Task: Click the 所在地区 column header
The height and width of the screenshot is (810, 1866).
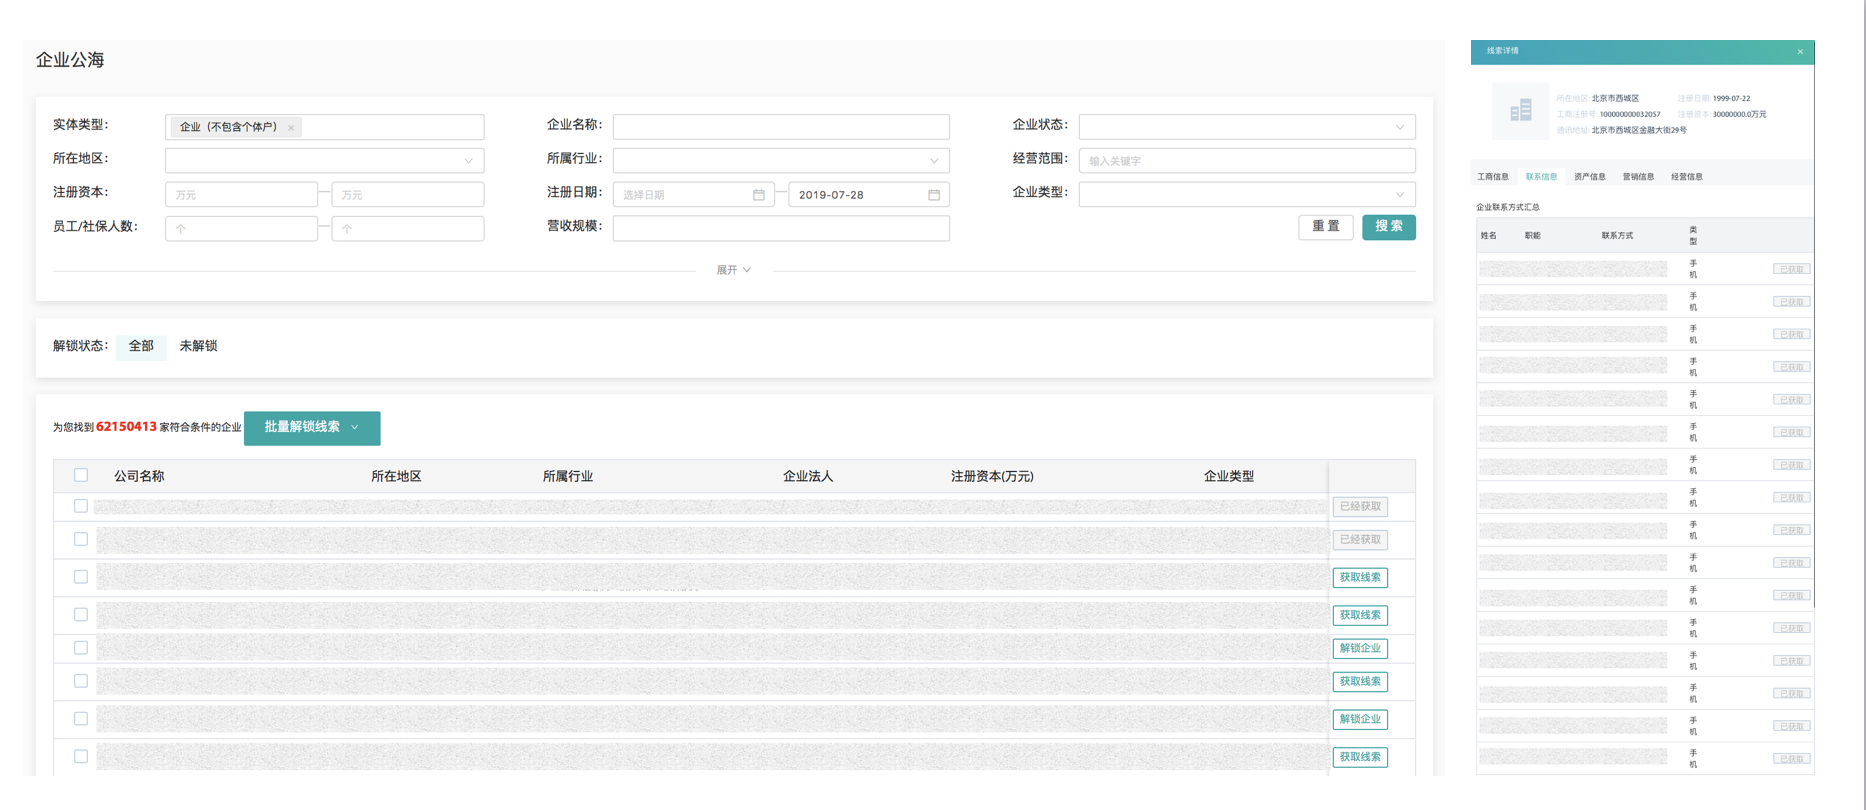Action: (396, 476)
